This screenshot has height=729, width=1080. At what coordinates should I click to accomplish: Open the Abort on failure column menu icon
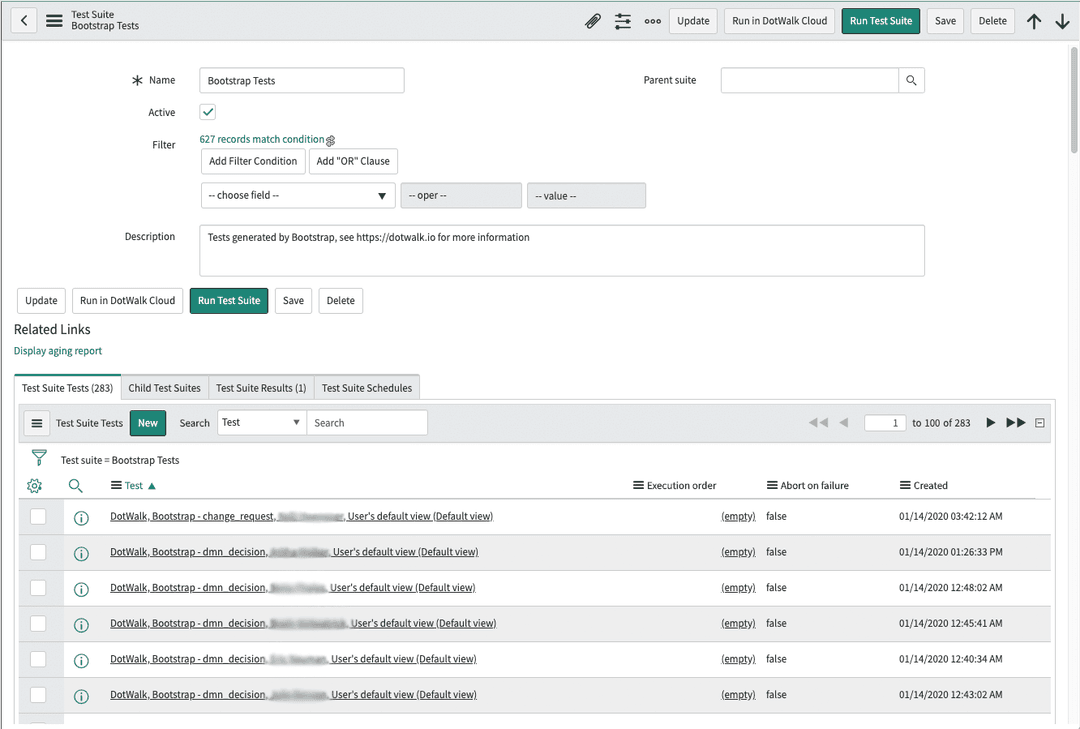pyautogui.click(x=772, y=485)
